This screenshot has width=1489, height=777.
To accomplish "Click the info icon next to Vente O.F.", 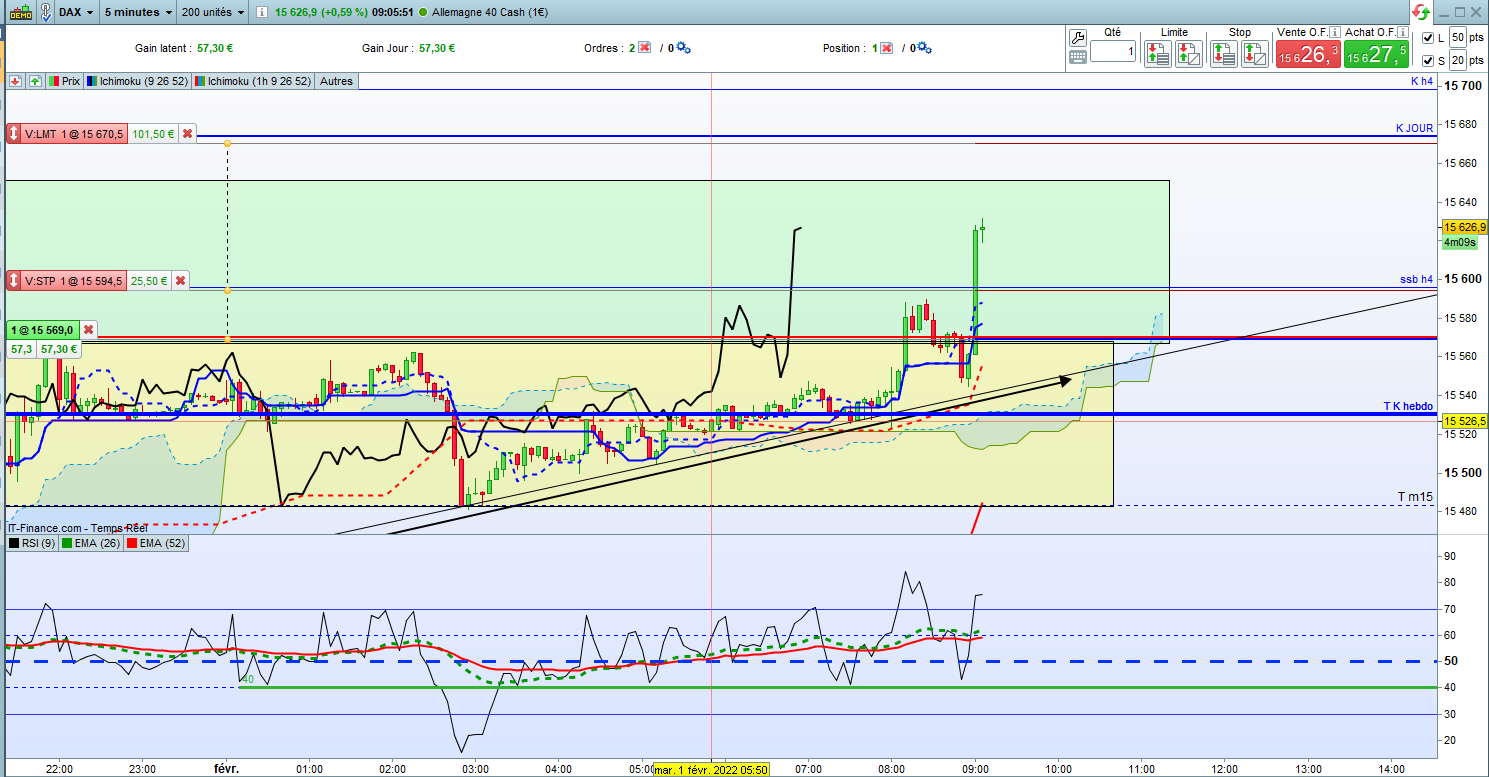I will coord(1333,32).
